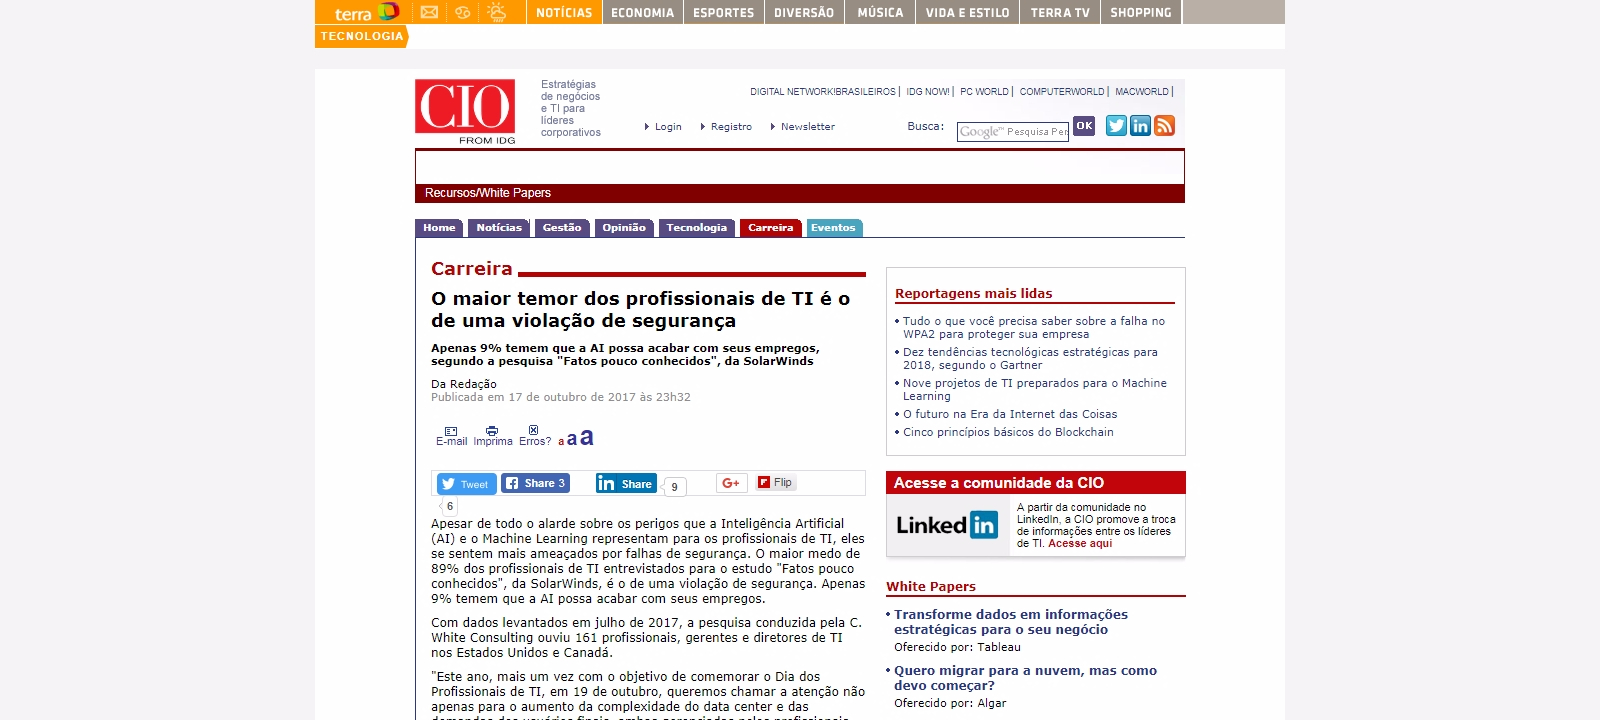
Task: Click the tweet count 6 bubble
Action: click(449, 506)
